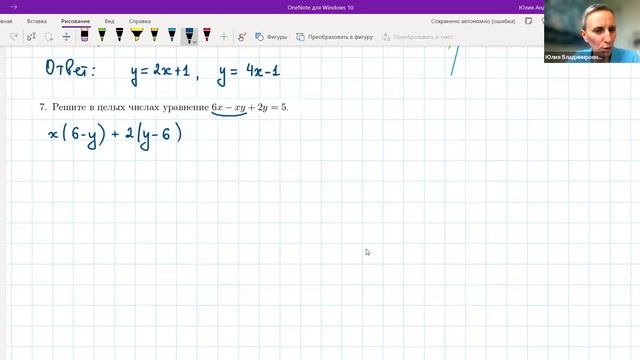The height and width of the screenshot is (360, 640).
Task: Click the forward arrow in the title bar
Action: tap(13, 7)
